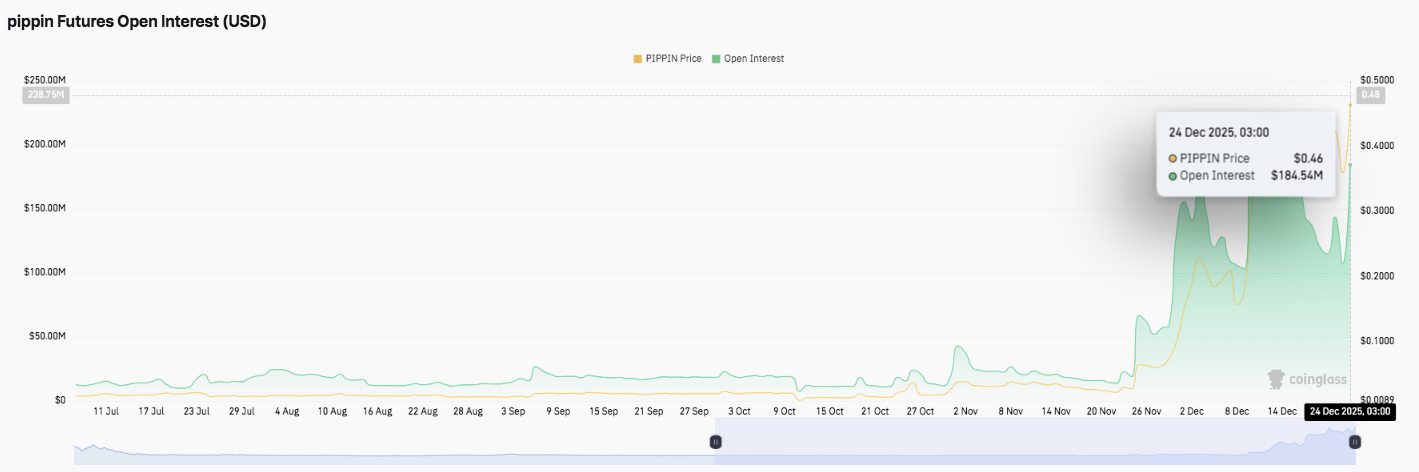Click the yellow dot in tooltip PIPPIN Price
This screenshot has width=1419, height=472.
pos(1172,158)
